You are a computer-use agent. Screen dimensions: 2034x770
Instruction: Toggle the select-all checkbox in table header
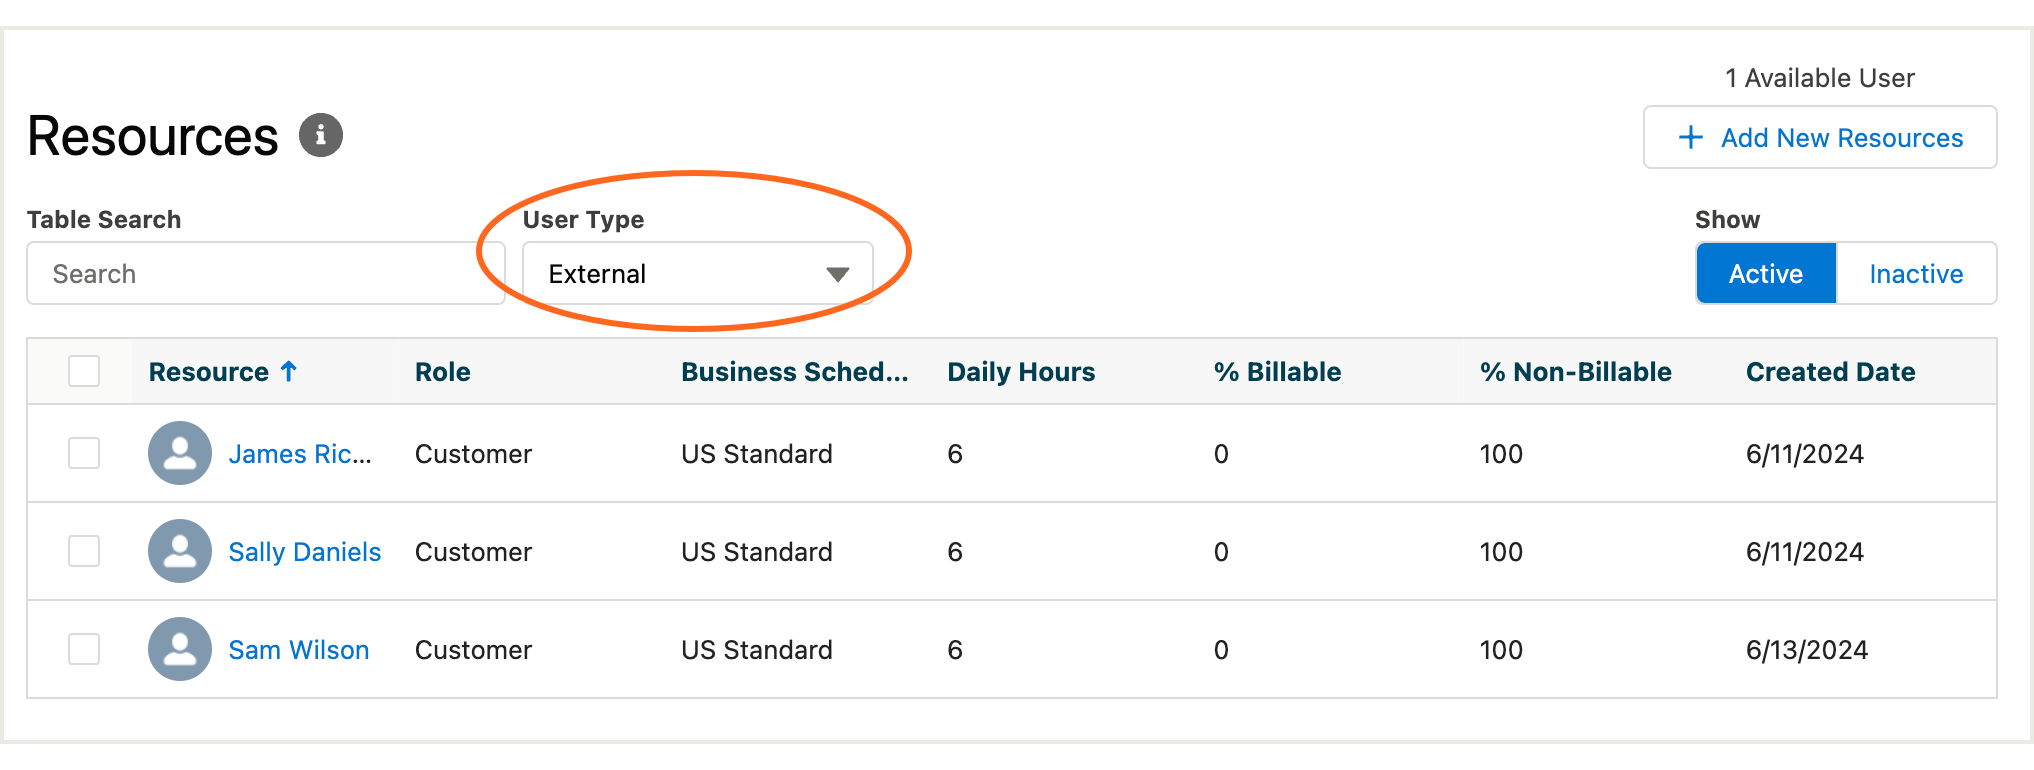pos(84,371)
